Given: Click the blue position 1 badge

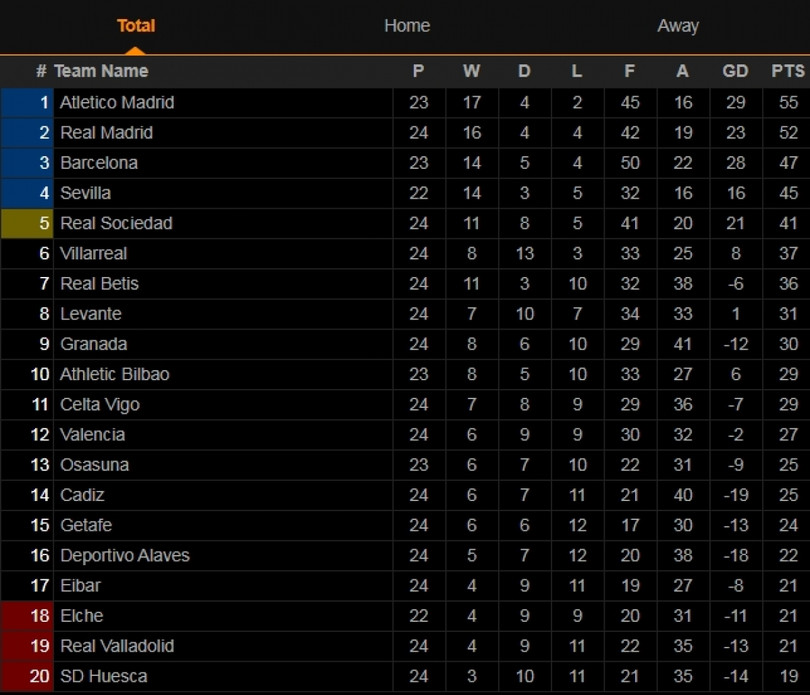Looking at the screenshot, I should click(28, 102).
